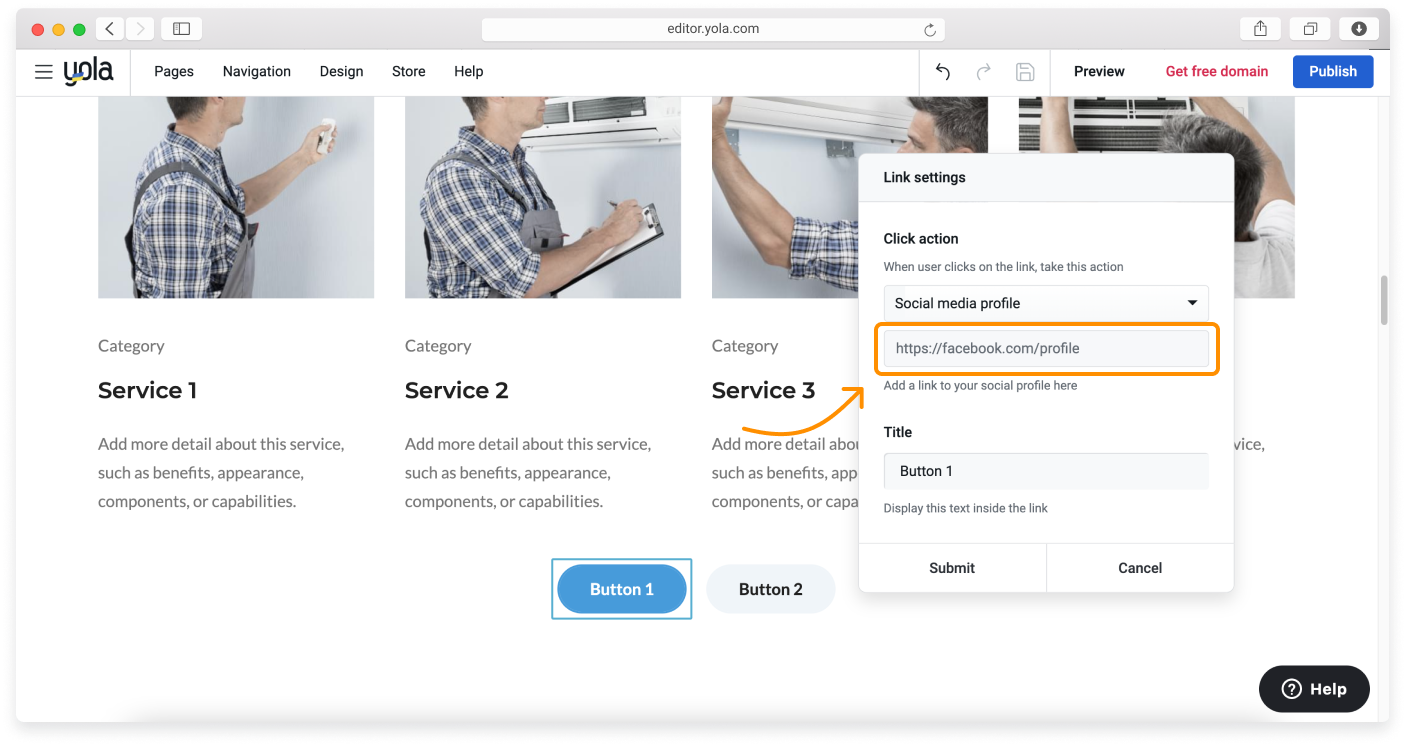Cancel the Link settings dialog
1406x746 pixels.
[x=1139, y=568]
